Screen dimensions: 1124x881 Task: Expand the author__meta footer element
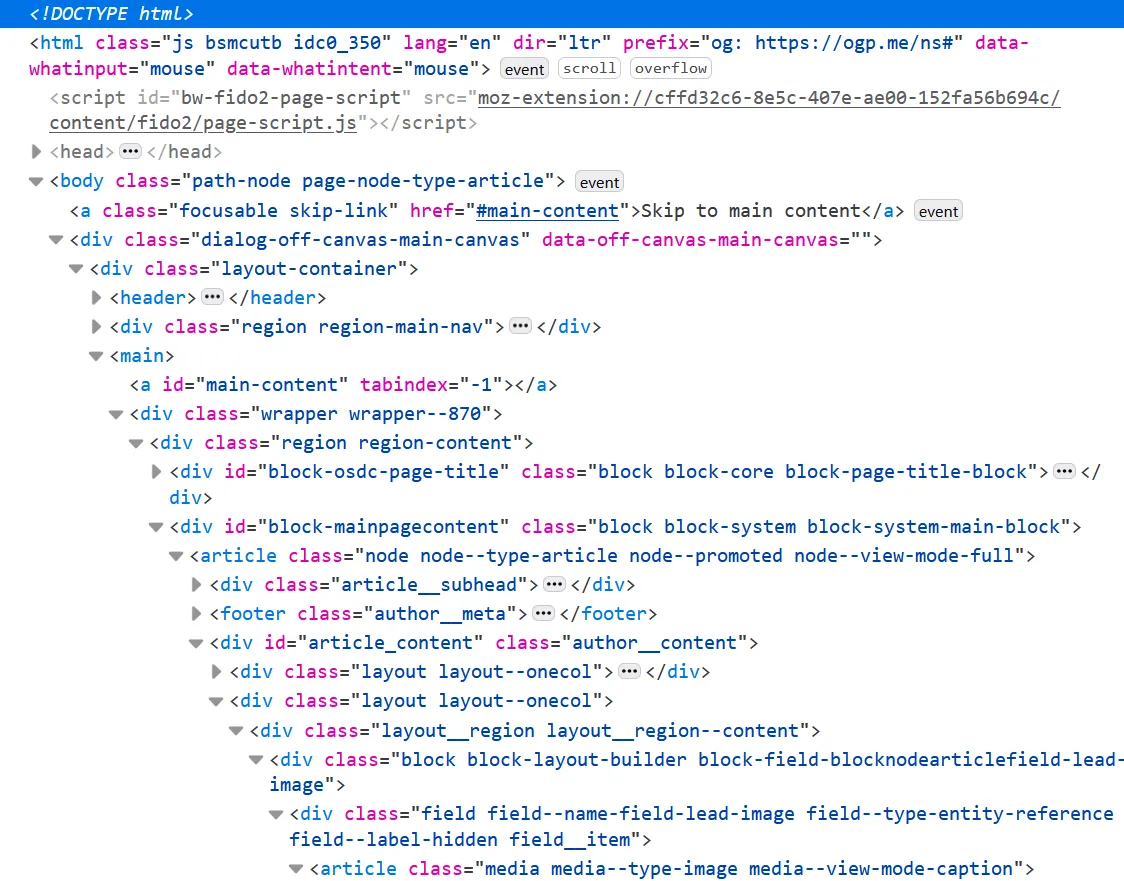(x=196, y=614)
